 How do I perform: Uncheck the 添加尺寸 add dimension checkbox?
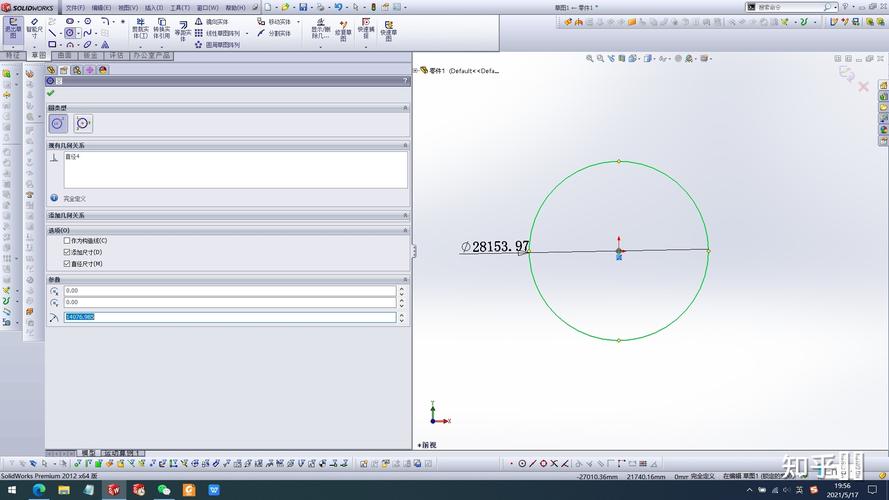68,252
